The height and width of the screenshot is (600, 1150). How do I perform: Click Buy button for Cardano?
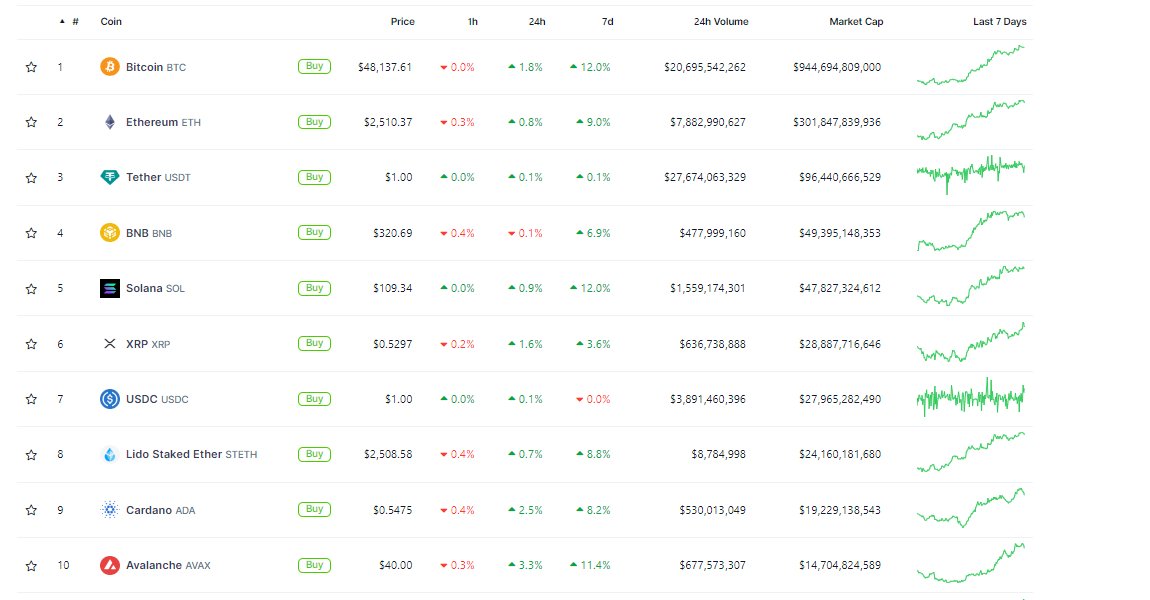pos(314,509)
